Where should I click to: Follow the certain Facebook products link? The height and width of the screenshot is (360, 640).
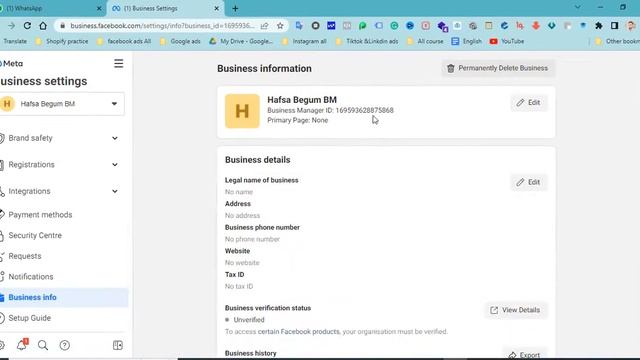[298, 331]
